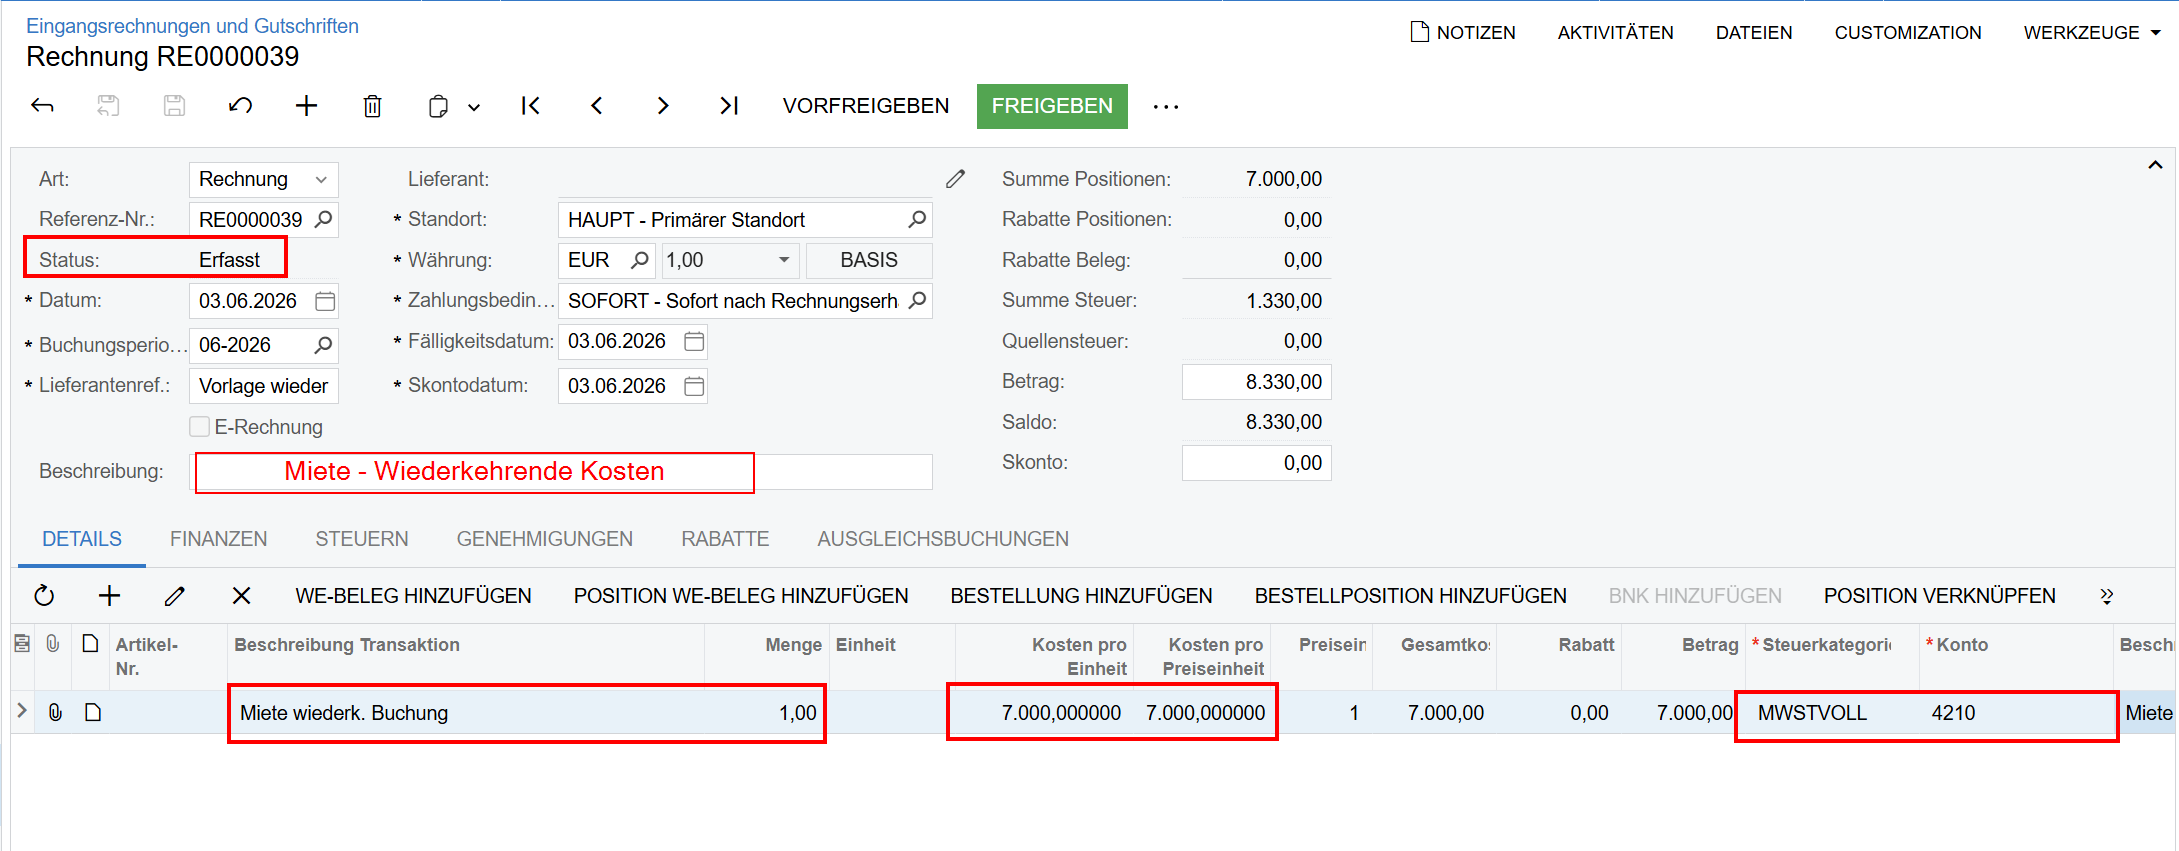
Task: Go to the last record
Action: [729, 105]
